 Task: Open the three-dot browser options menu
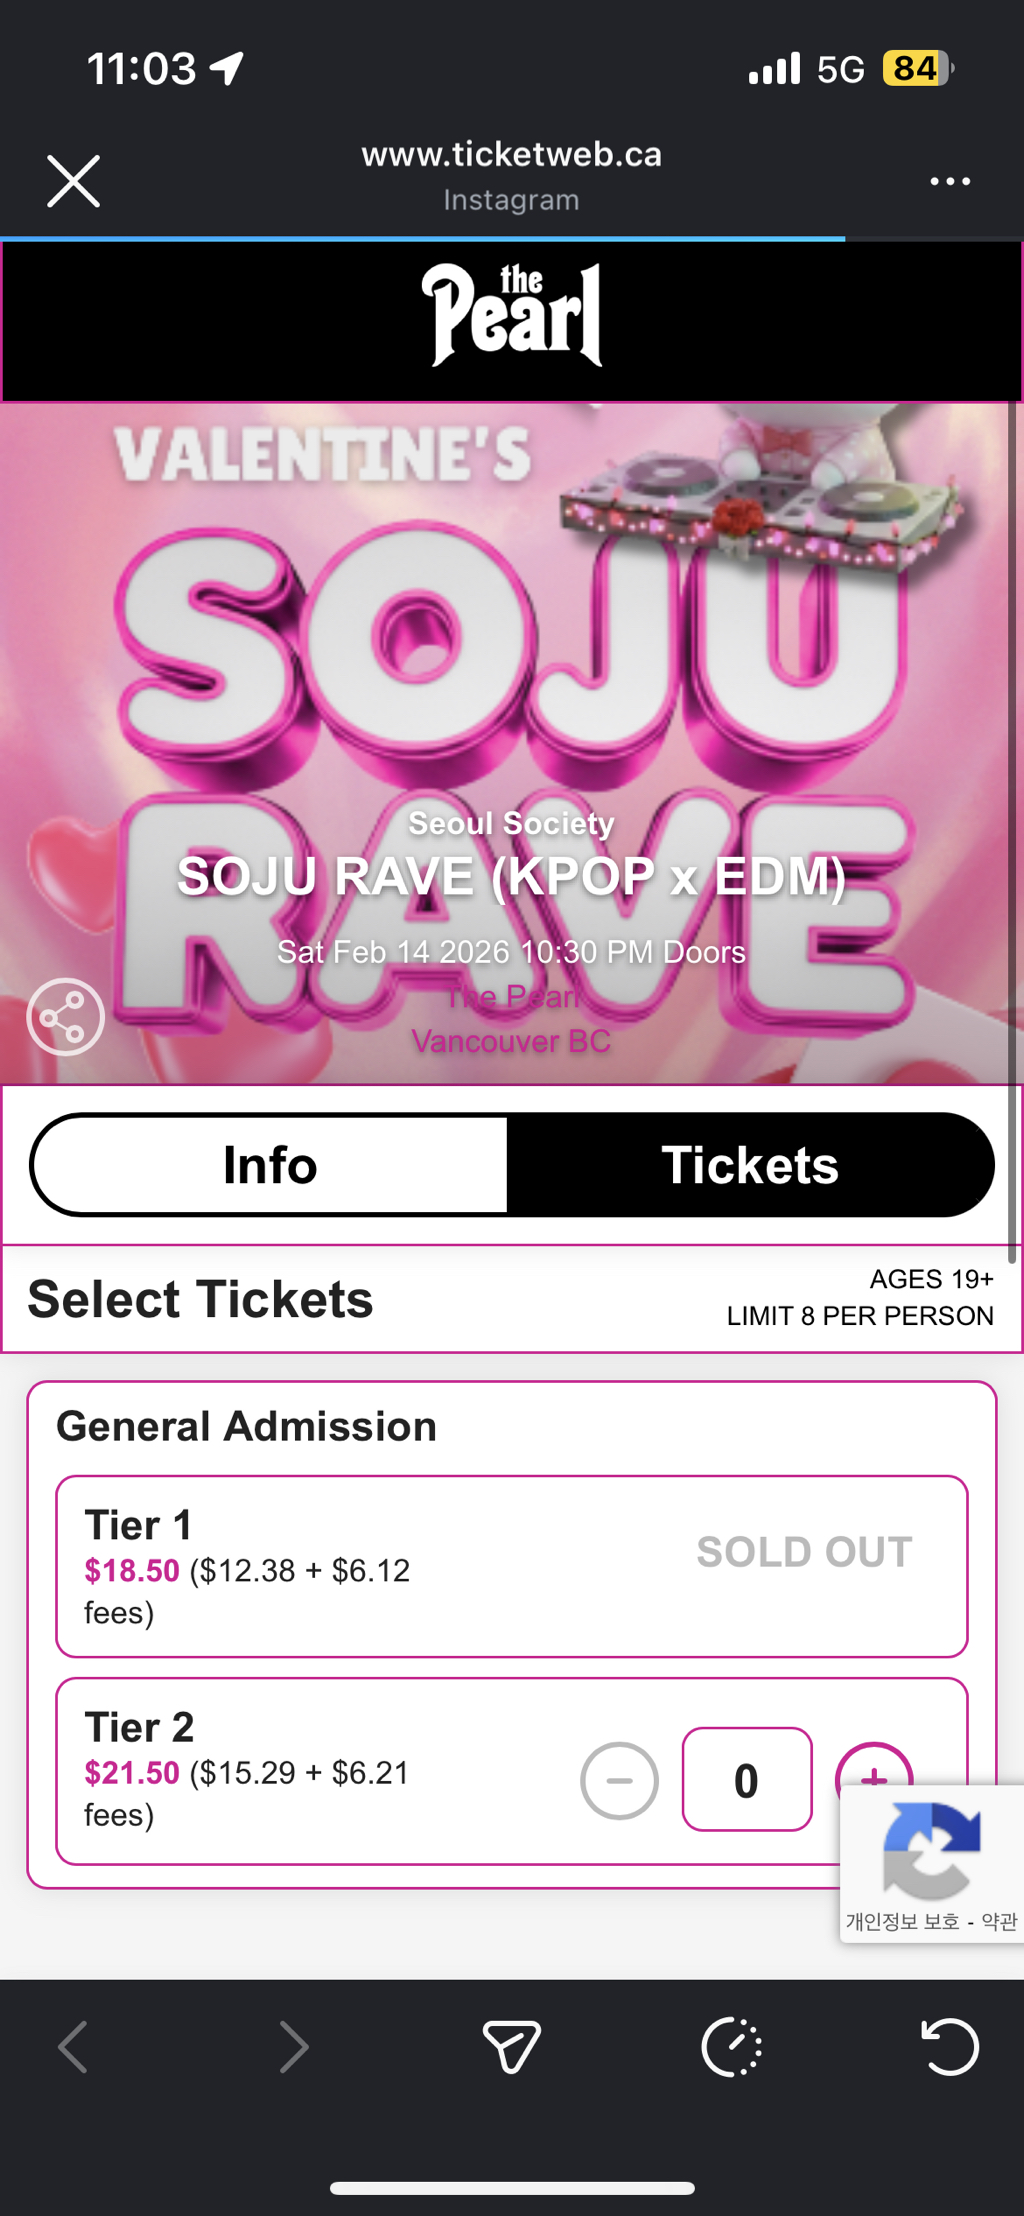click(x=949, y=181)
